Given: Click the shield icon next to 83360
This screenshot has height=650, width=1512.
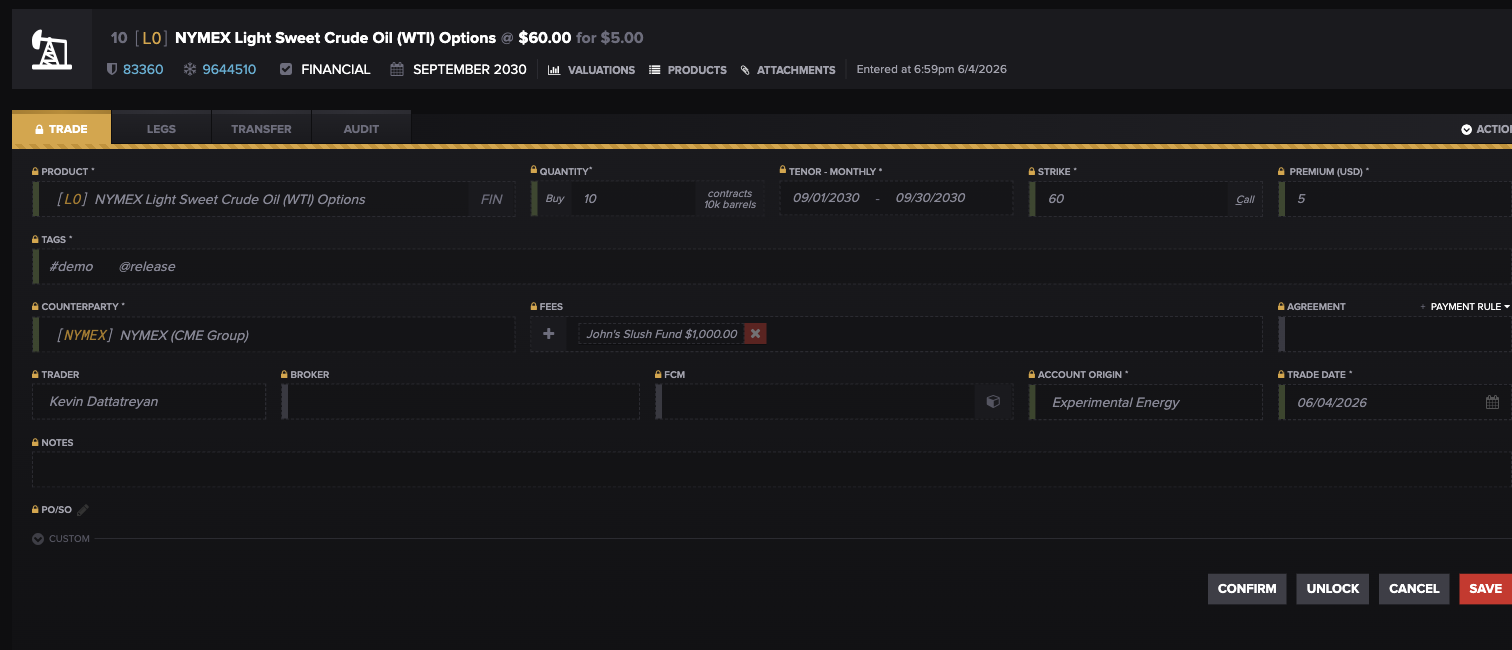Looking at the screenshot, I should [x=112, y=70].
